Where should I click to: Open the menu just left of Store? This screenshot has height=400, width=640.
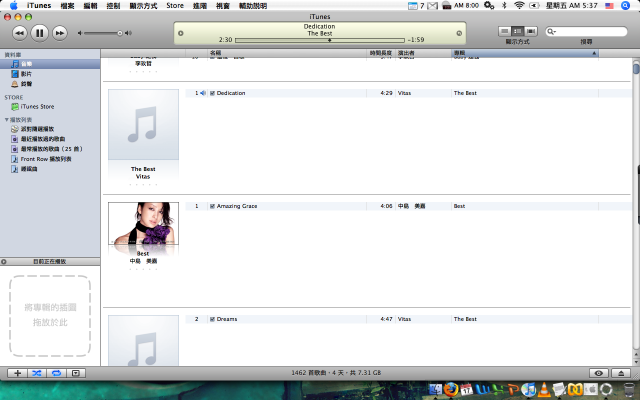click(143, 6)
